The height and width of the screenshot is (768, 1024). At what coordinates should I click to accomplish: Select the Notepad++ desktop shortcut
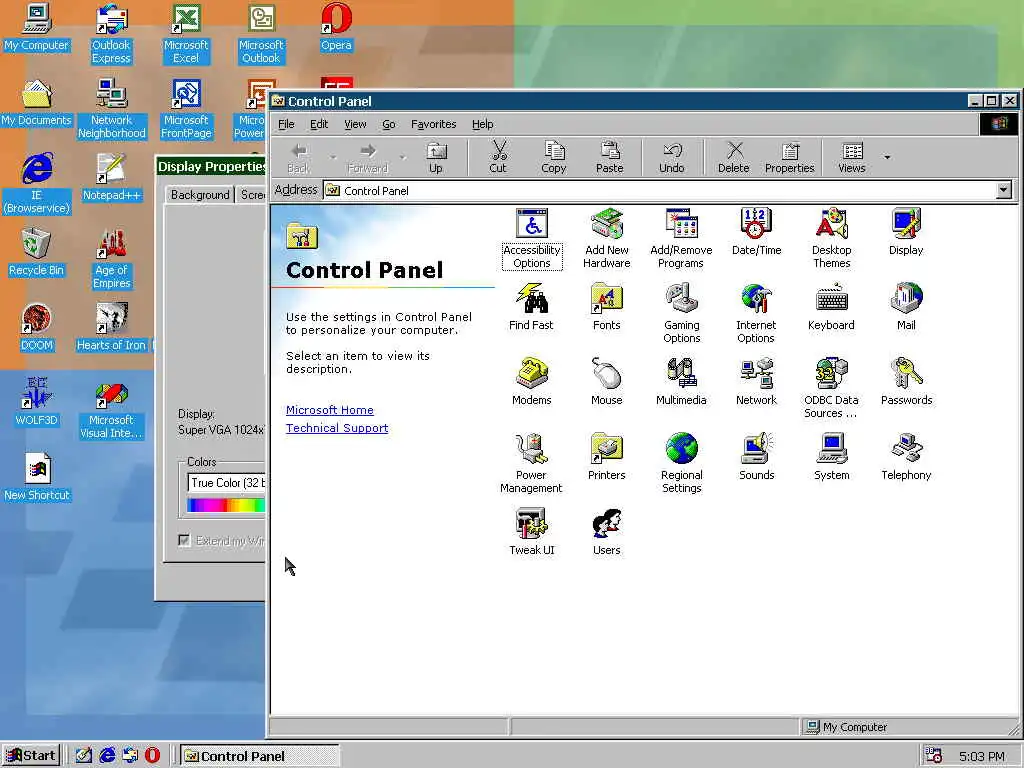tap(112, 177)
